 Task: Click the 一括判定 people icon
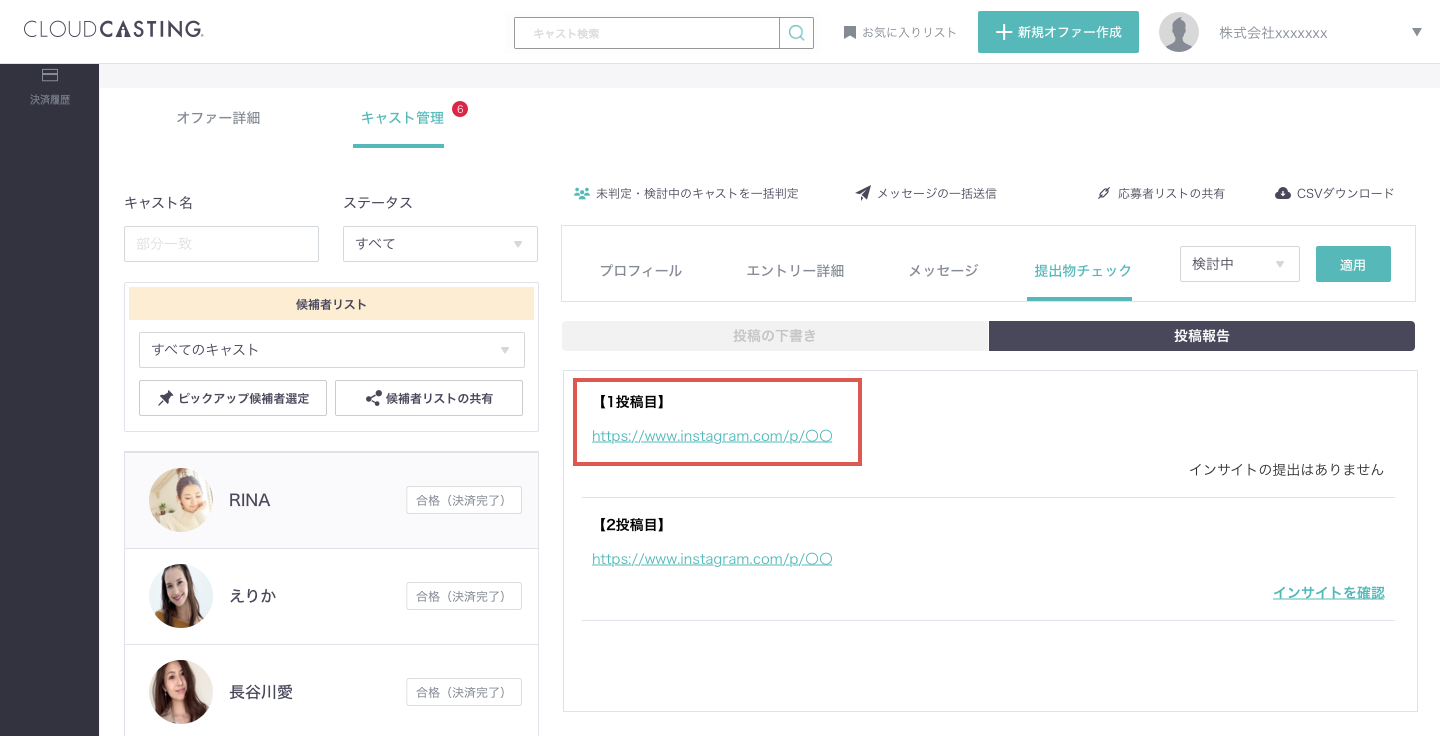[581, 193]
